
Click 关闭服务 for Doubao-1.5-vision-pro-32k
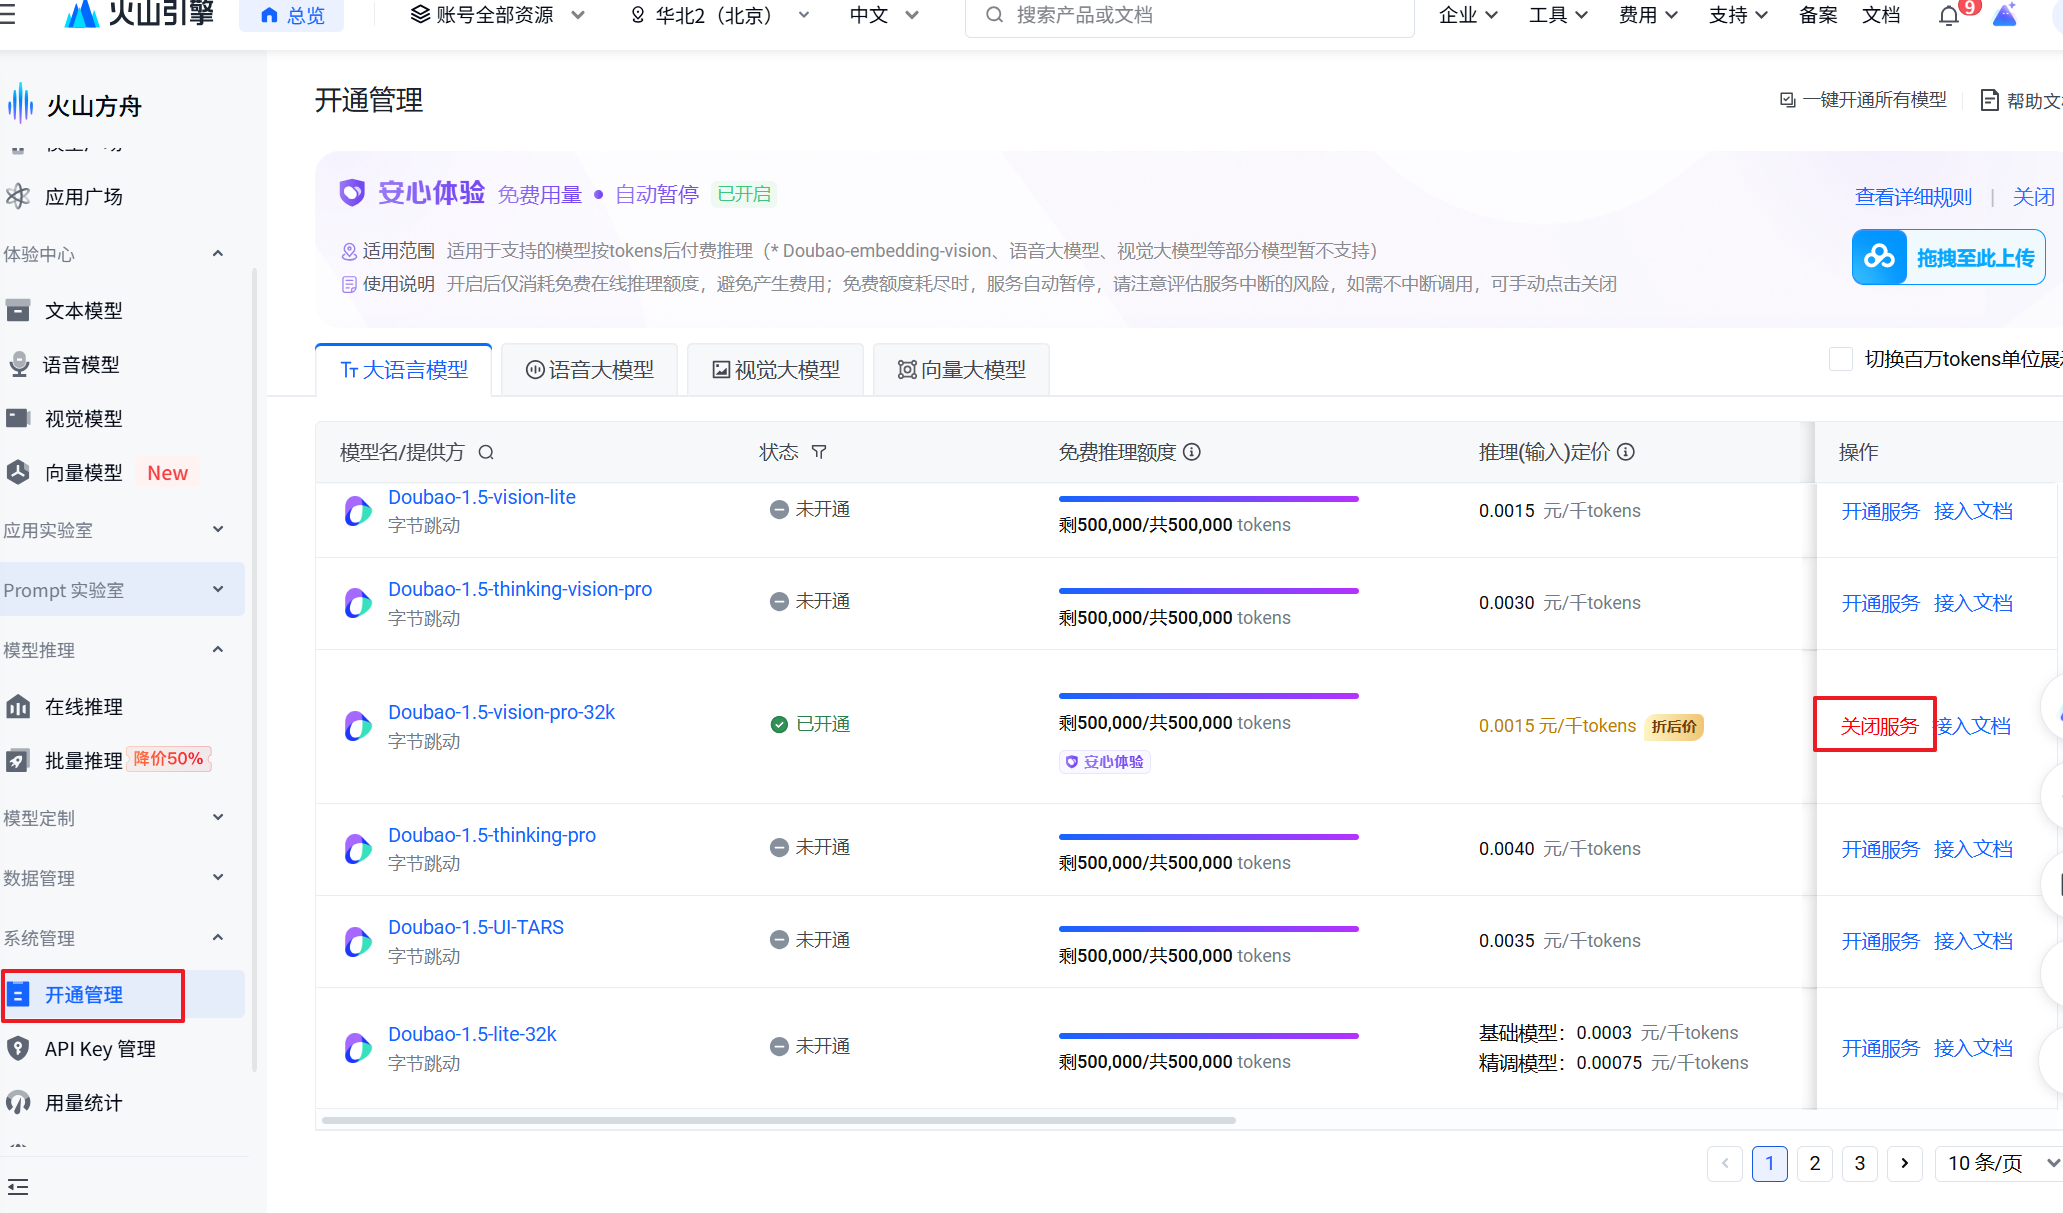(1879, 726)
